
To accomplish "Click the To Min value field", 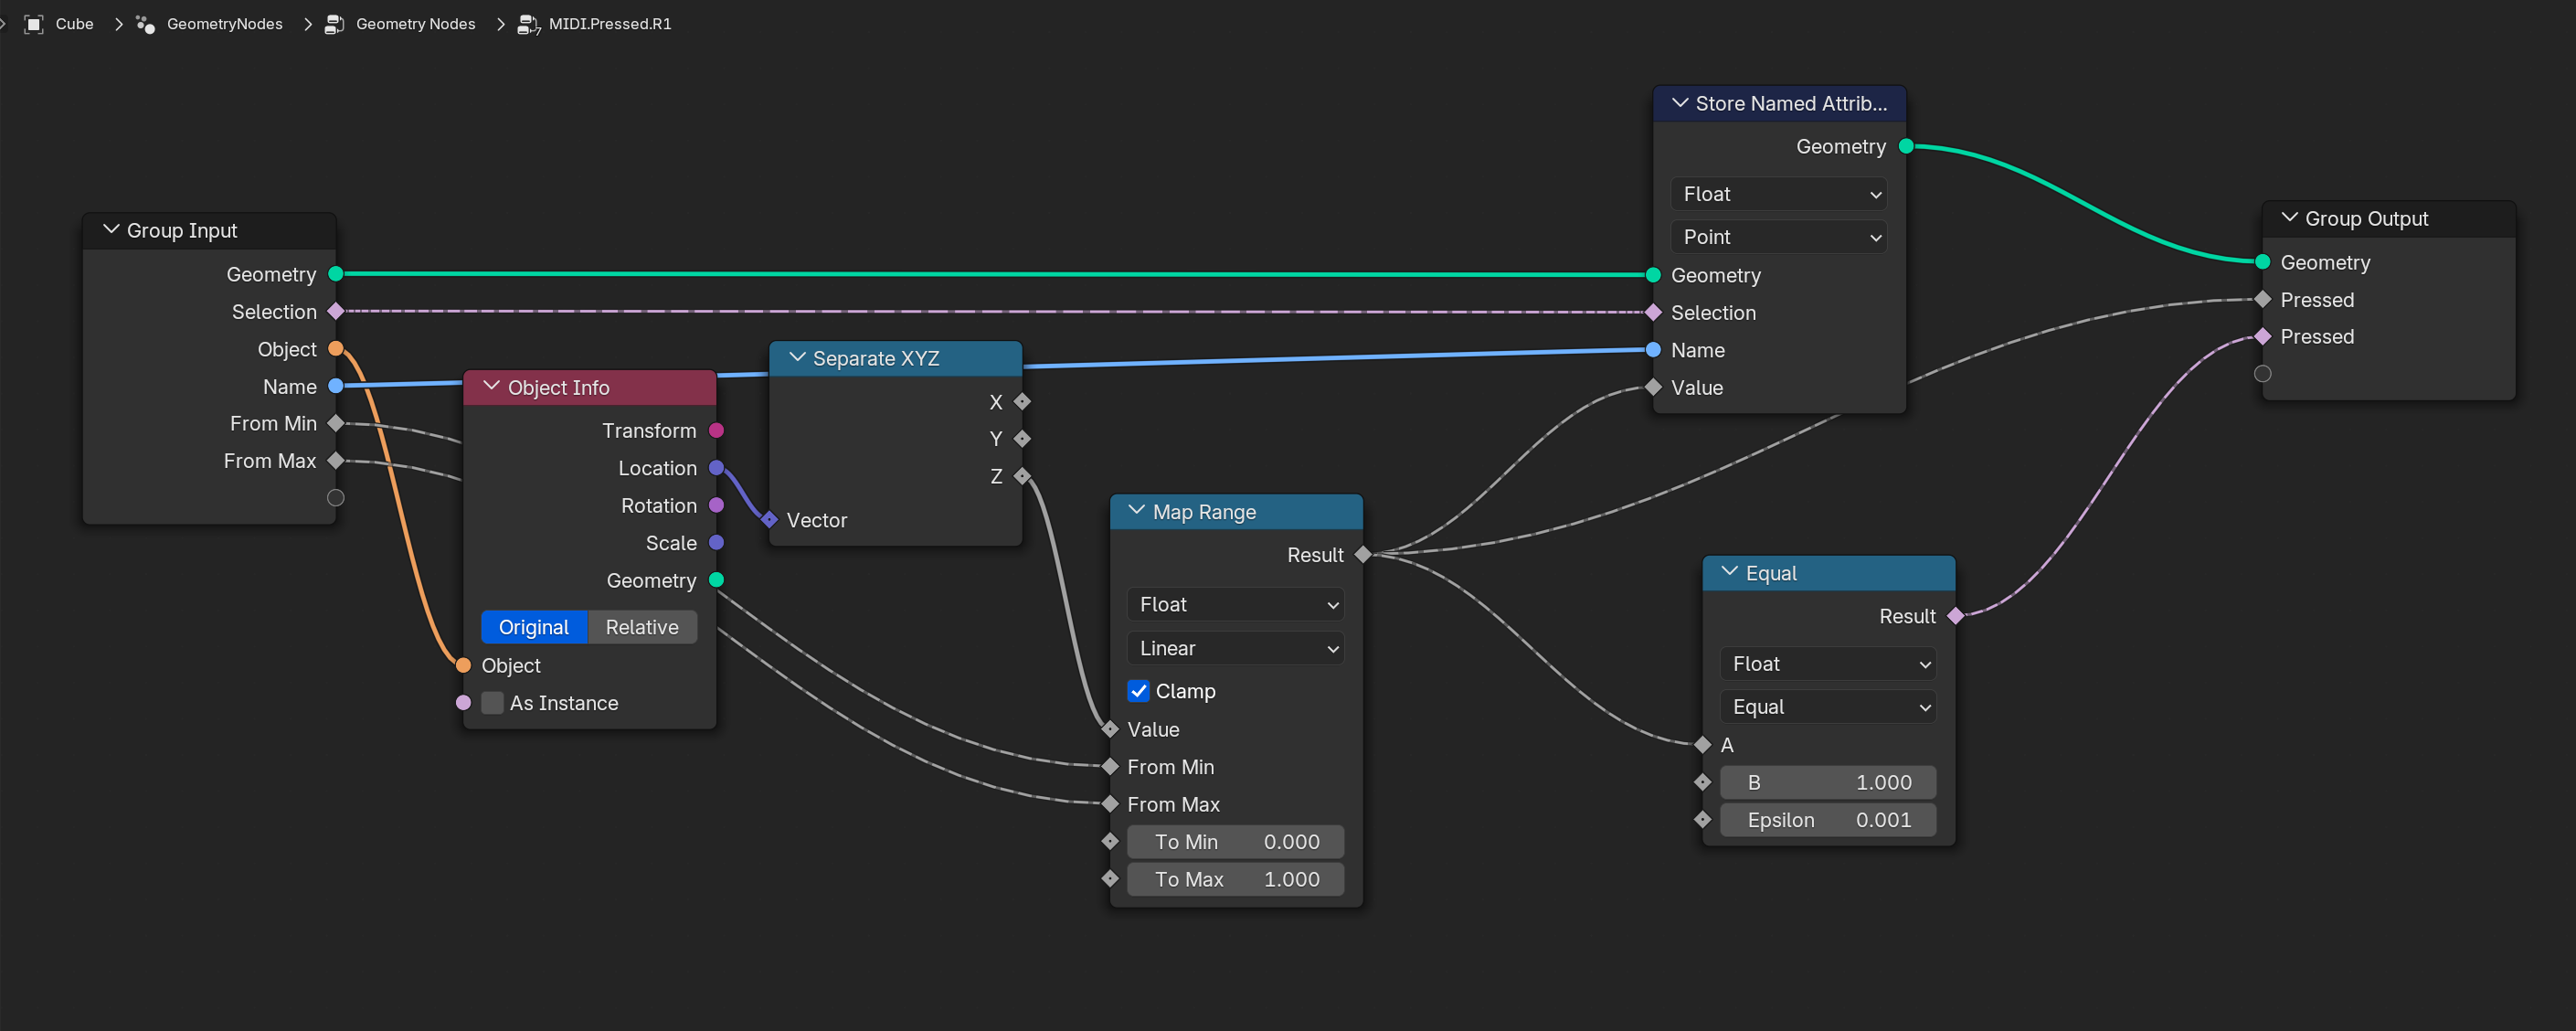I will [1236, 842].
